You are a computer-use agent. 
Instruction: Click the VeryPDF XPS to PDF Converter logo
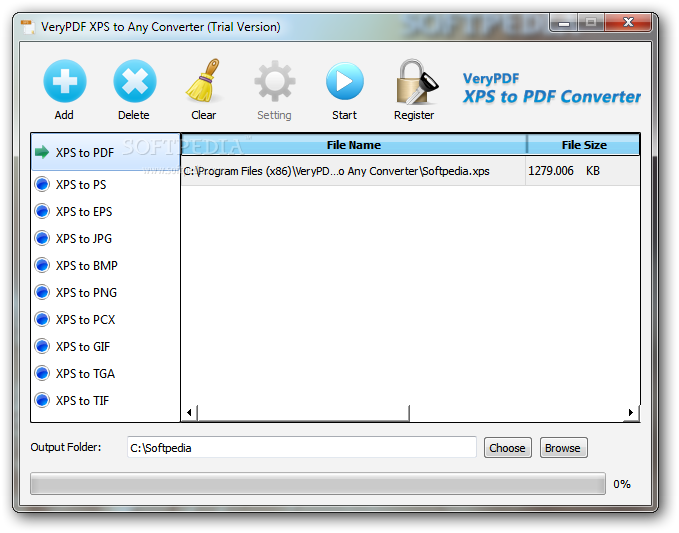pos(552,88)
